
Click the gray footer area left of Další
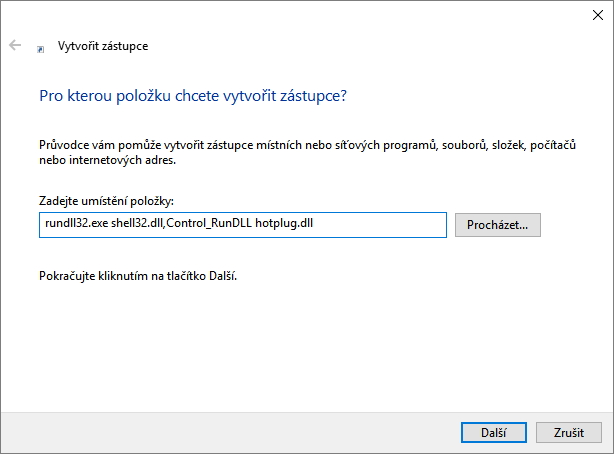click(230, 431)
